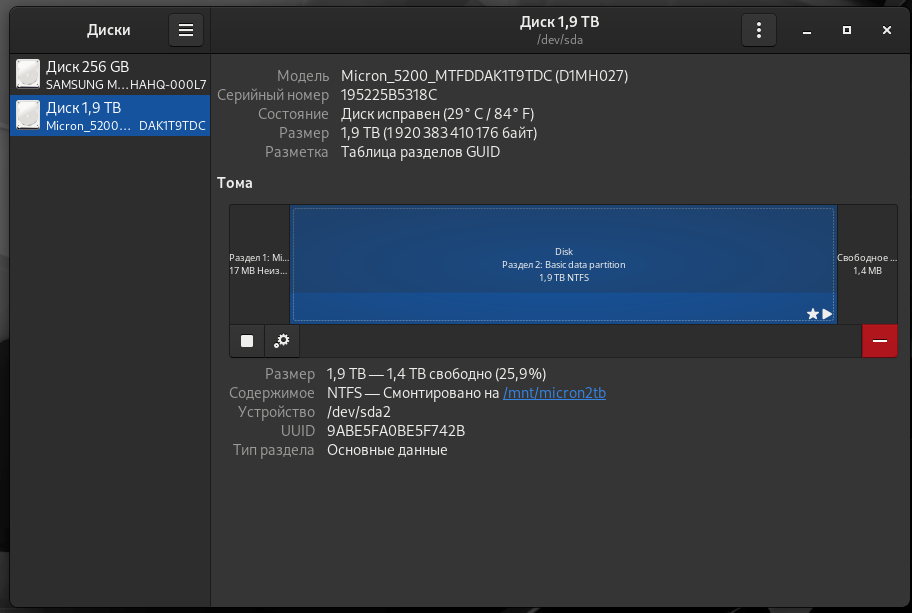The image size is (912, 613).
Task: Close the Disks window
Action: tap(887, 30)
